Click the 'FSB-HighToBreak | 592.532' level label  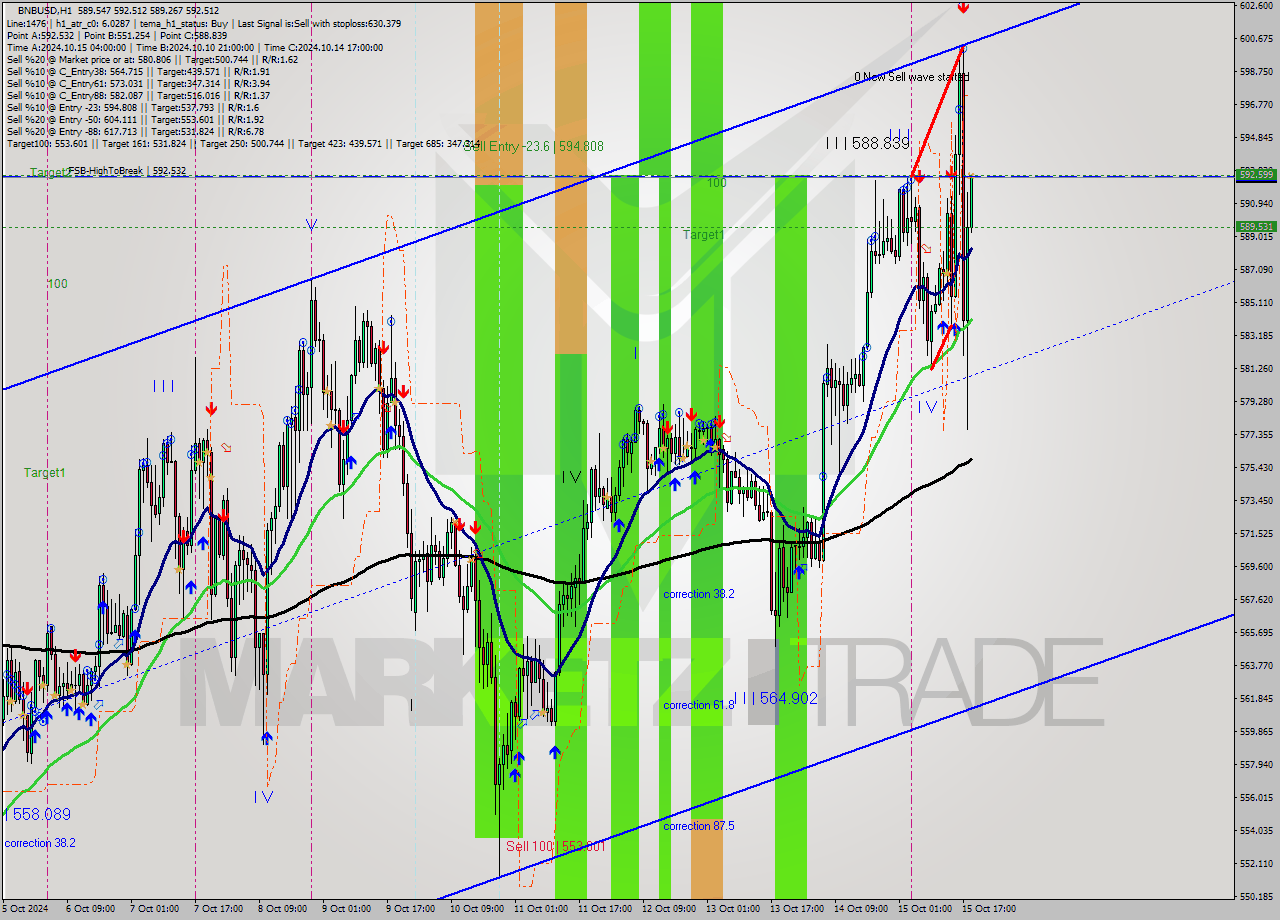[x=127, y=171]
